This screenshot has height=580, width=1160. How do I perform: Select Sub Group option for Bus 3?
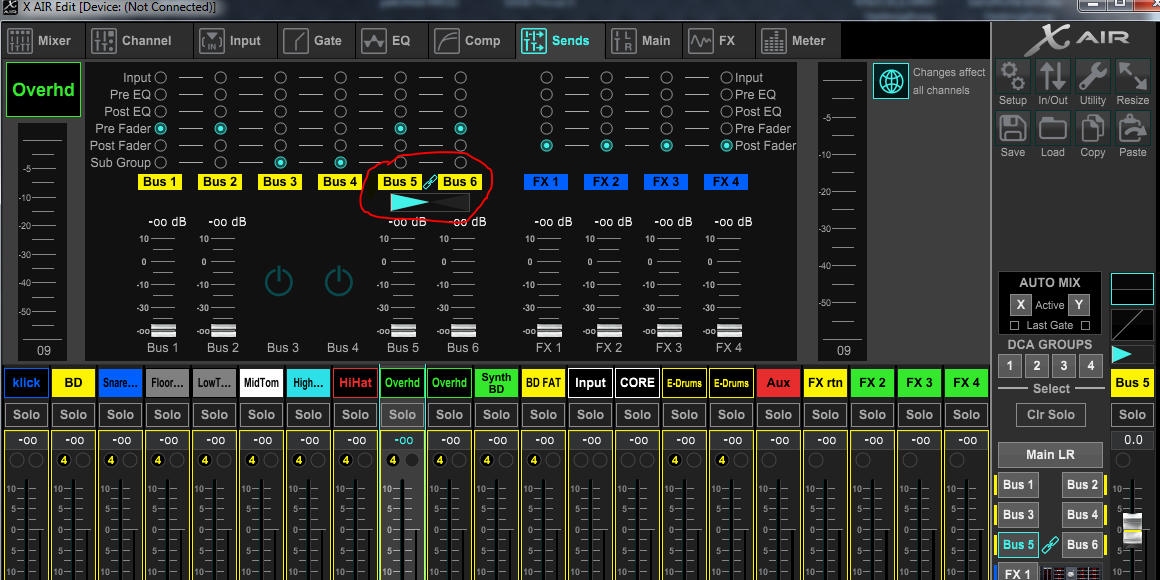(x=280, y=163)
